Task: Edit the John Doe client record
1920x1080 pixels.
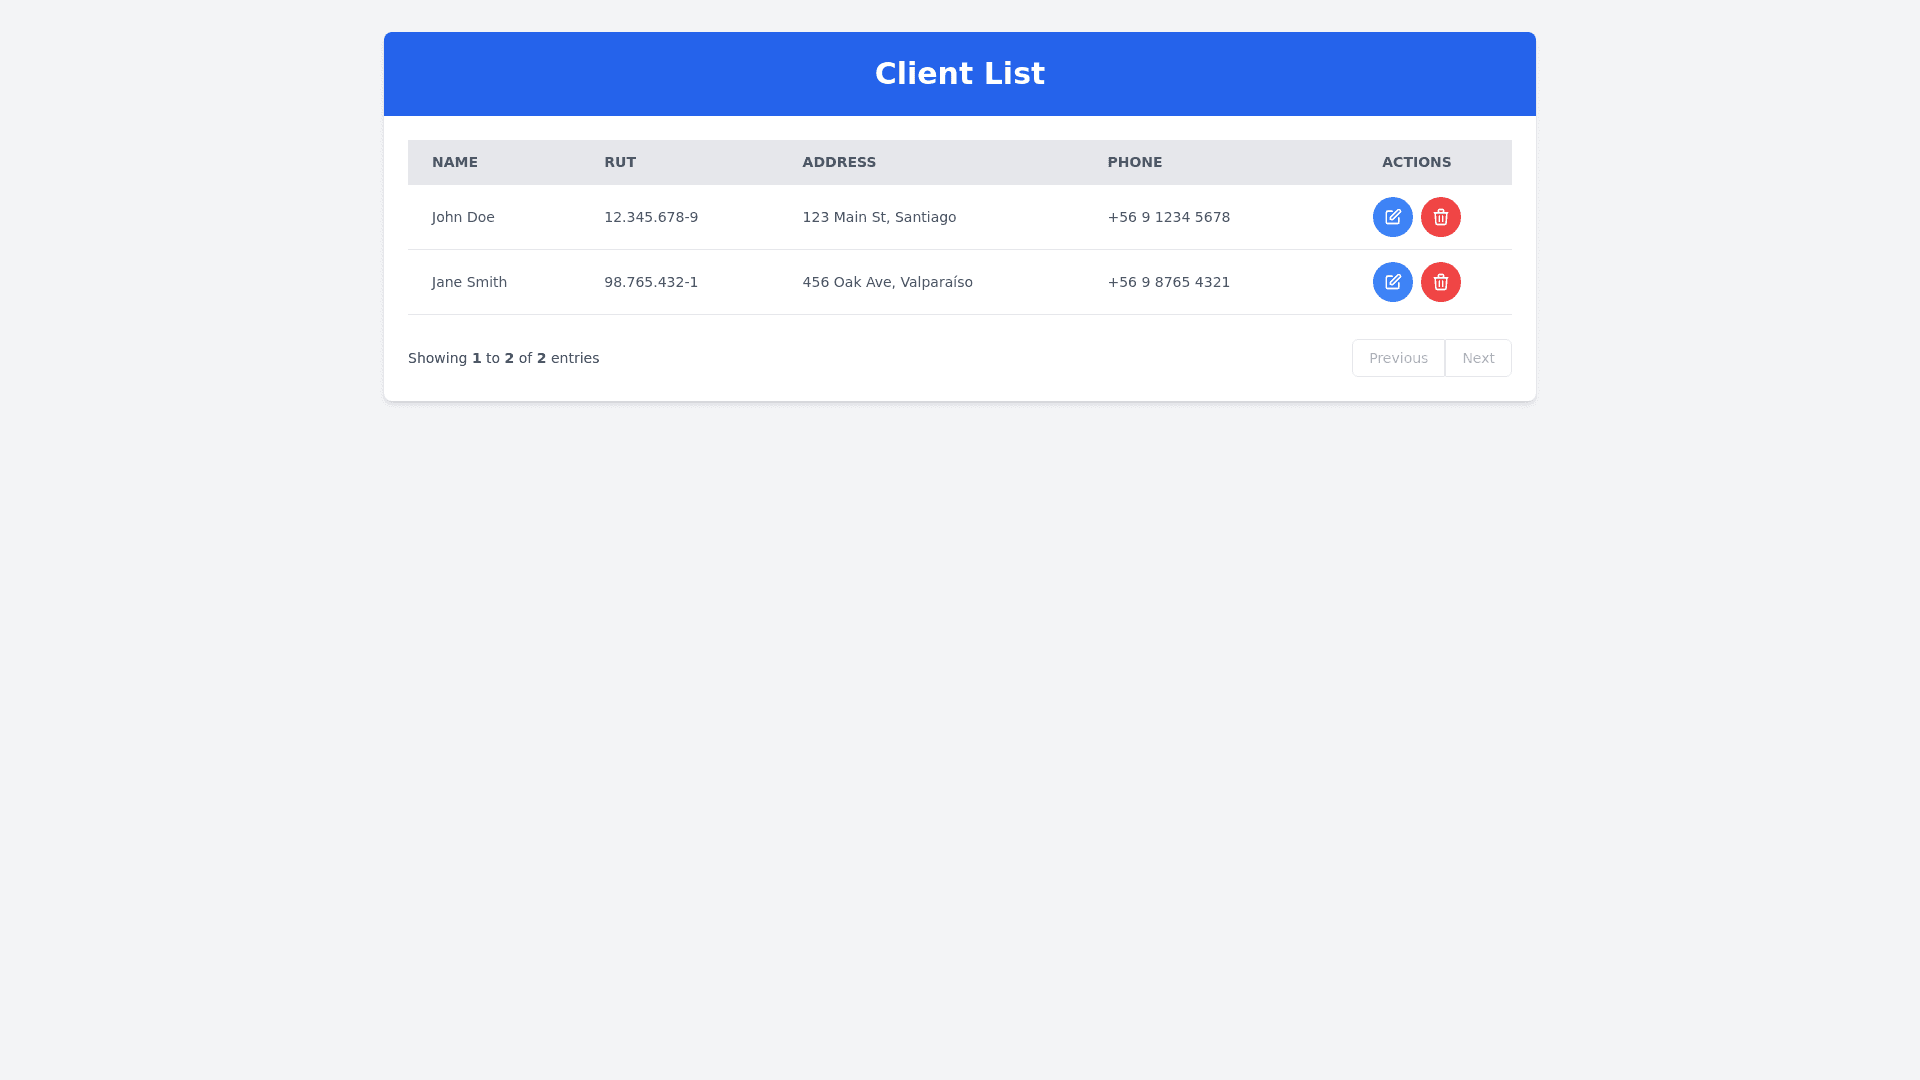Action: [x=1392, y=217]
